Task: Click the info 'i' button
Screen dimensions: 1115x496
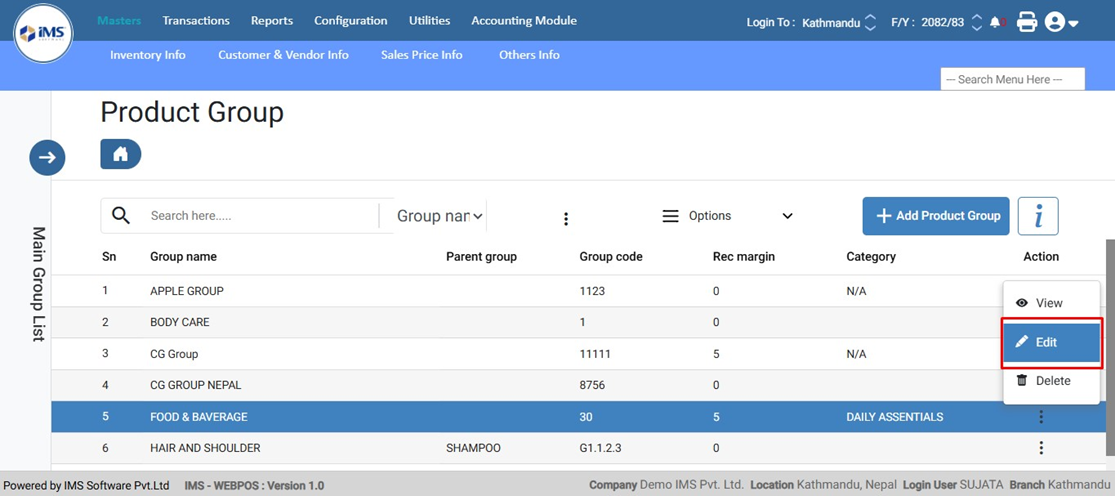Action: (1038, 216)
